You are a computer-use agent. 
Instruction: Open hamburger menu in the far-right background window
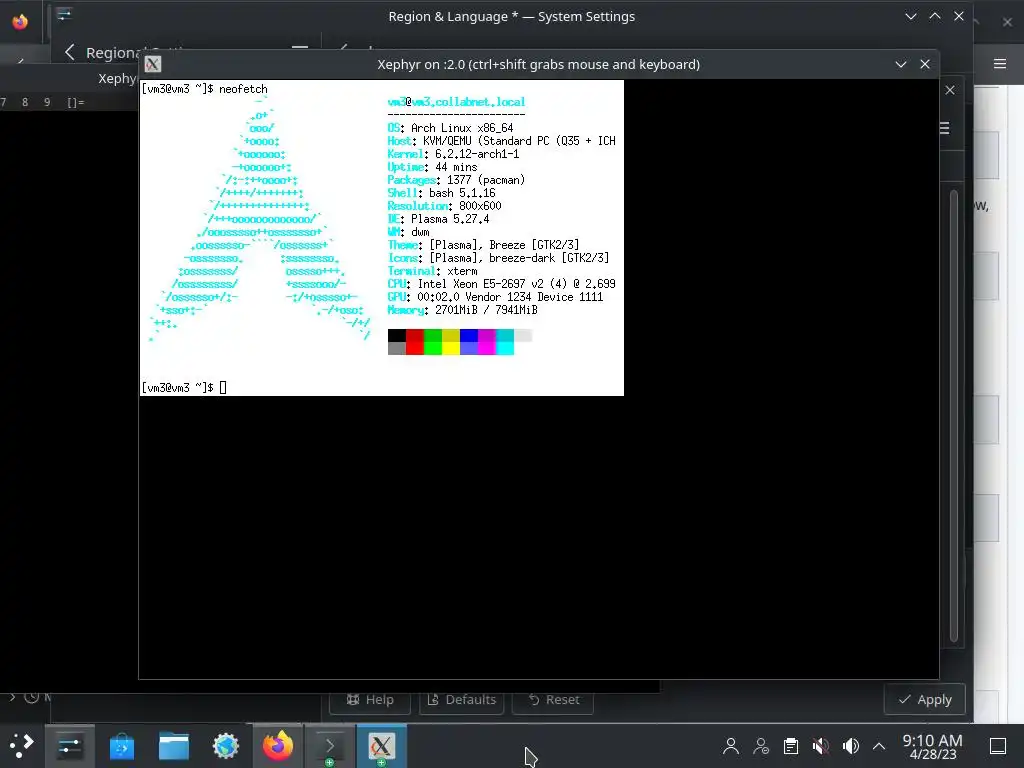click(x=1000, y=63)
